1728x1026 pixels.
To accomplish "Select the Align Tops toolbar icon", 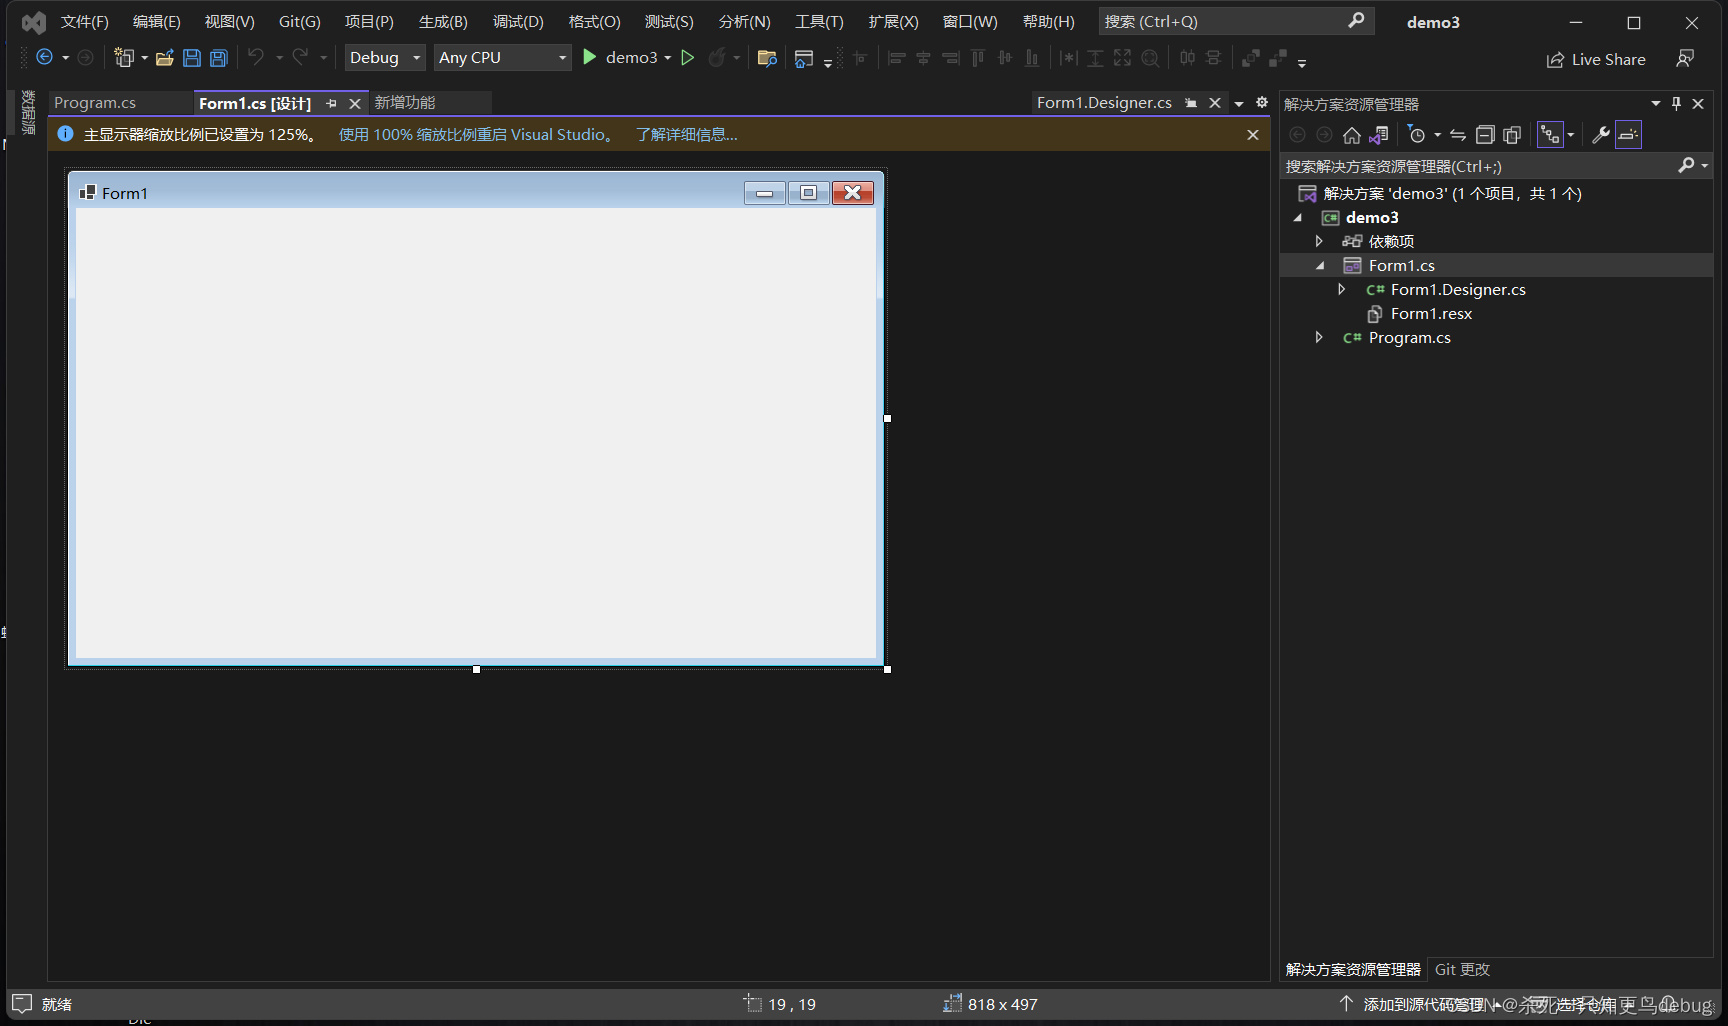I will pyautogui.click(x=977, y=57).
